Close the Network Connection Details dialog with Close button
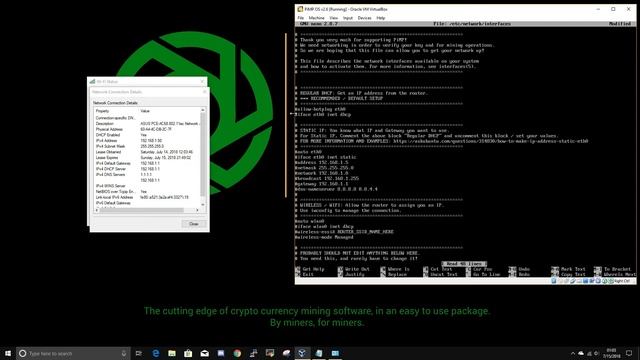Screen dimensions: 640x360 [x=193, y=224]
